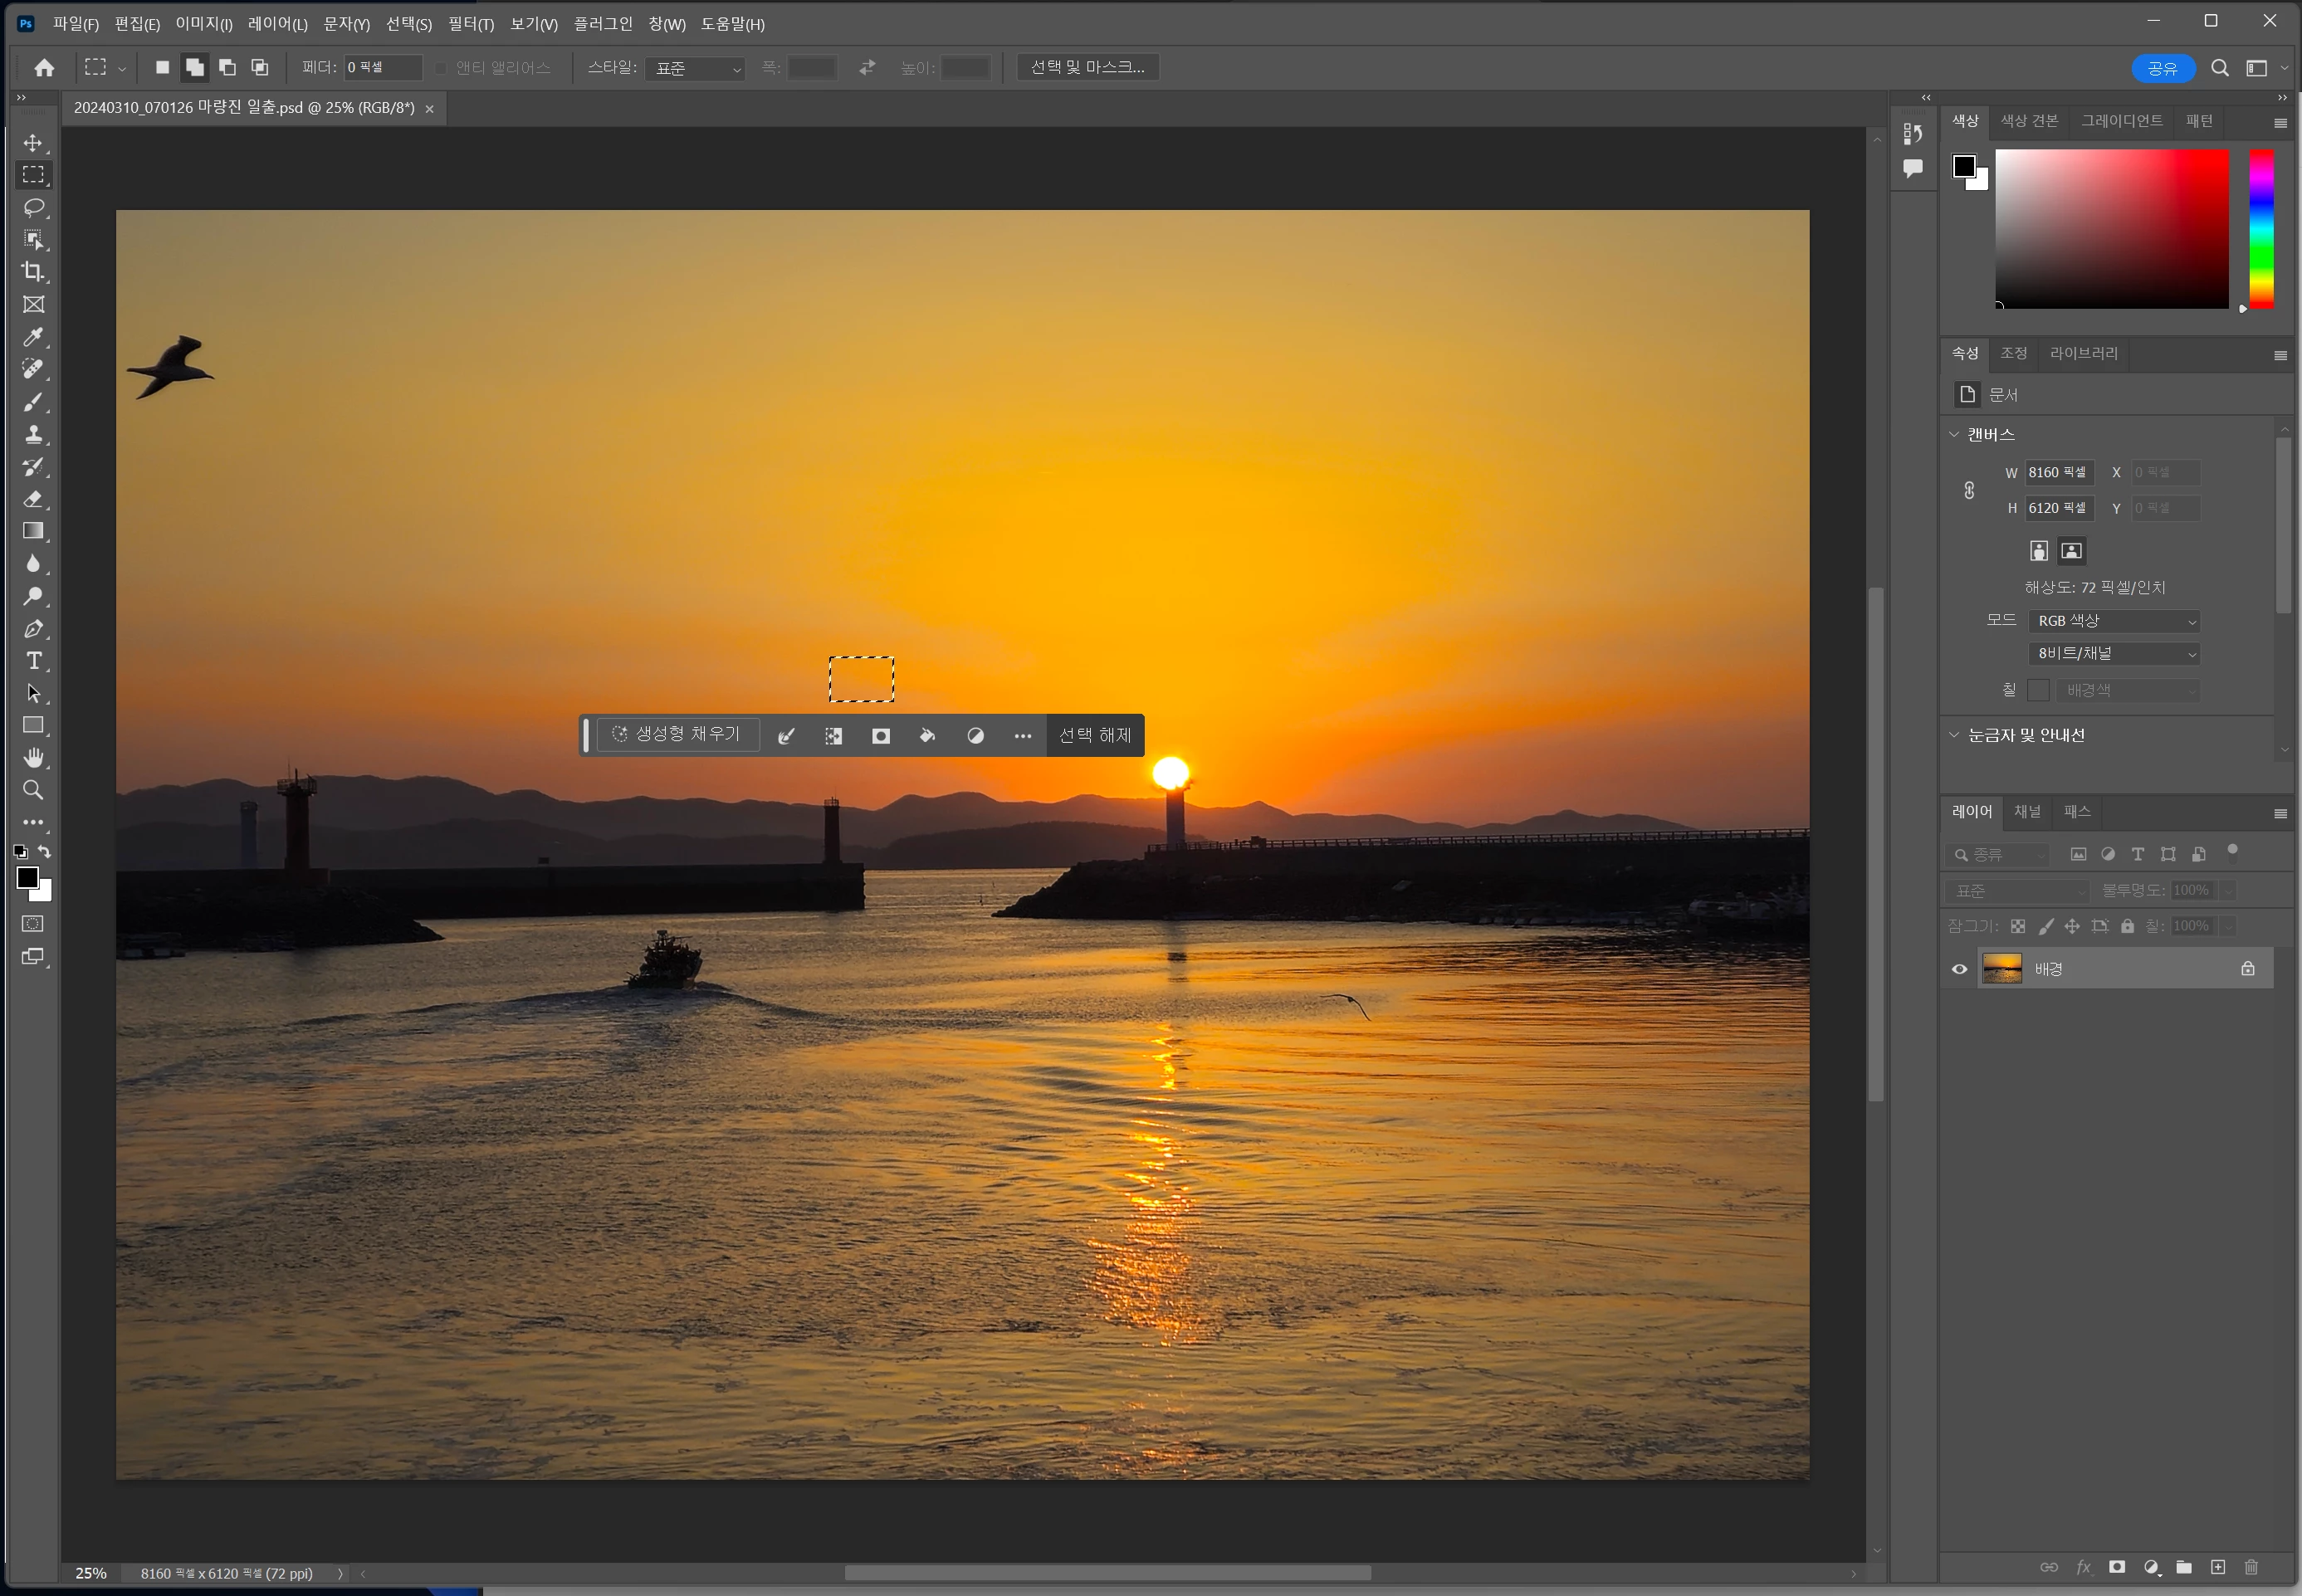Click the 선택 해제 button
This screenshot has width=2302, height=1596.
point(1094,735)
